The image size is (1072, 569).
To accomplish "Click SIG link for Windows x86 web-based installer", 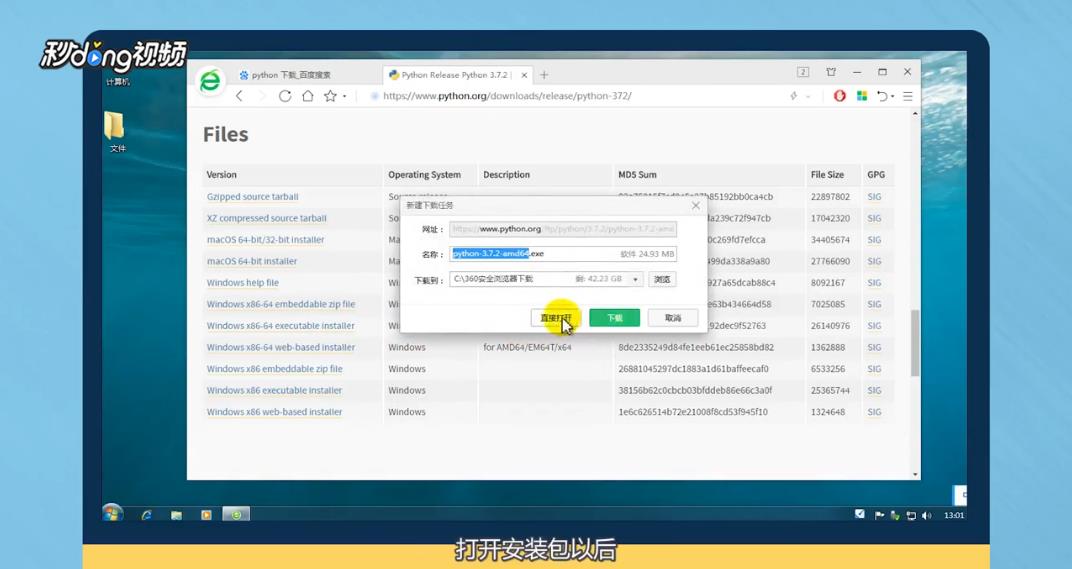I will [x=874, y=412].
